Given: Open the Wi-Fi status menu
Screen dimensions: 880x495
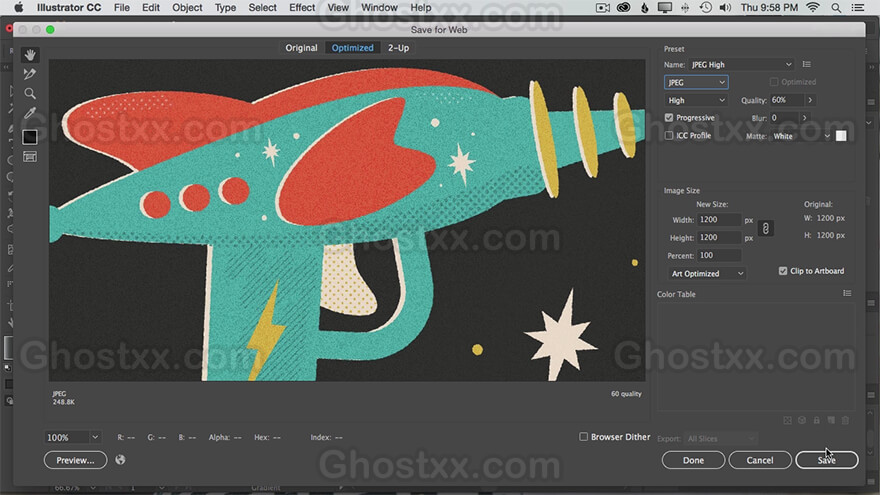Looking at the screenshot, I should (x=813, y=7).
